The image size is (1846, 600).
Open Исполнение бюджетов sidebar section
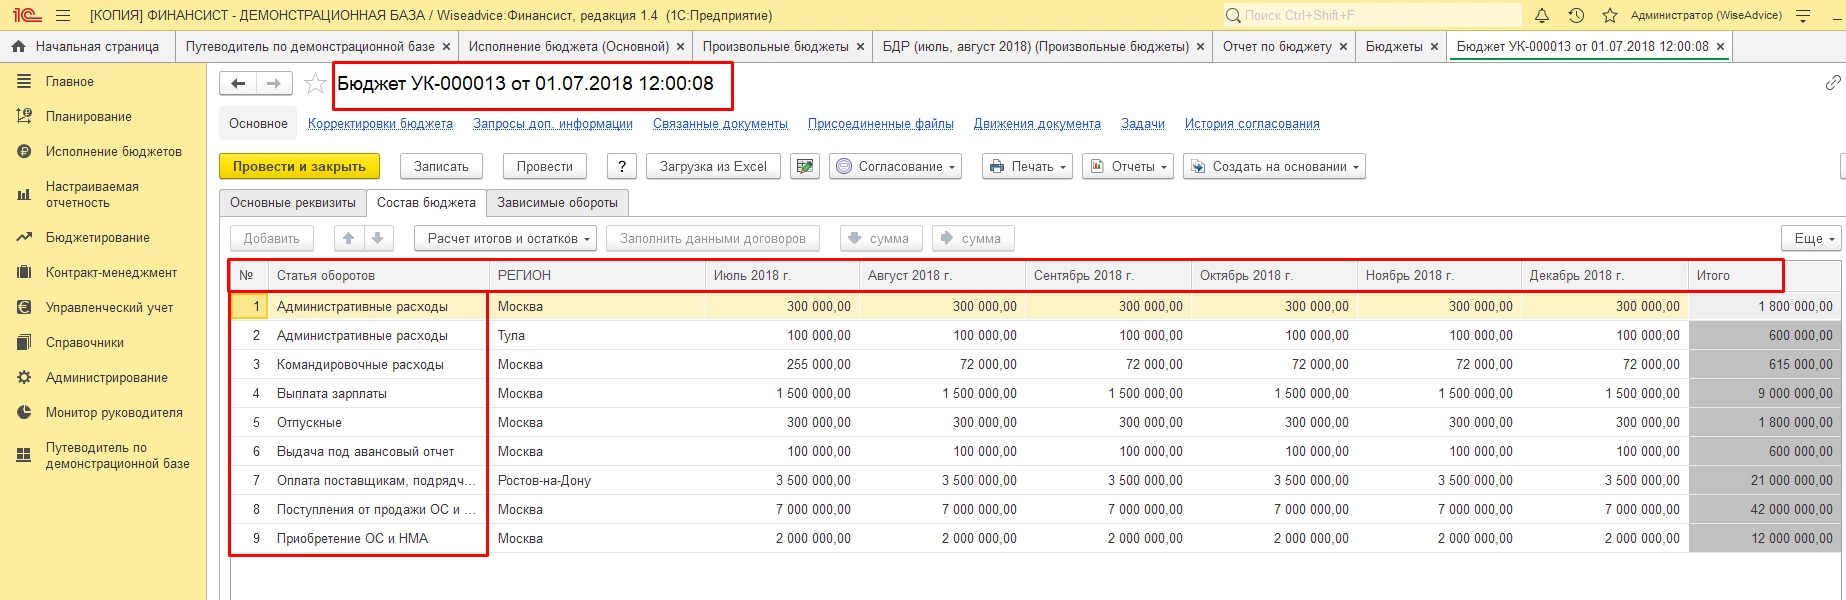click(x=113, y=152)
